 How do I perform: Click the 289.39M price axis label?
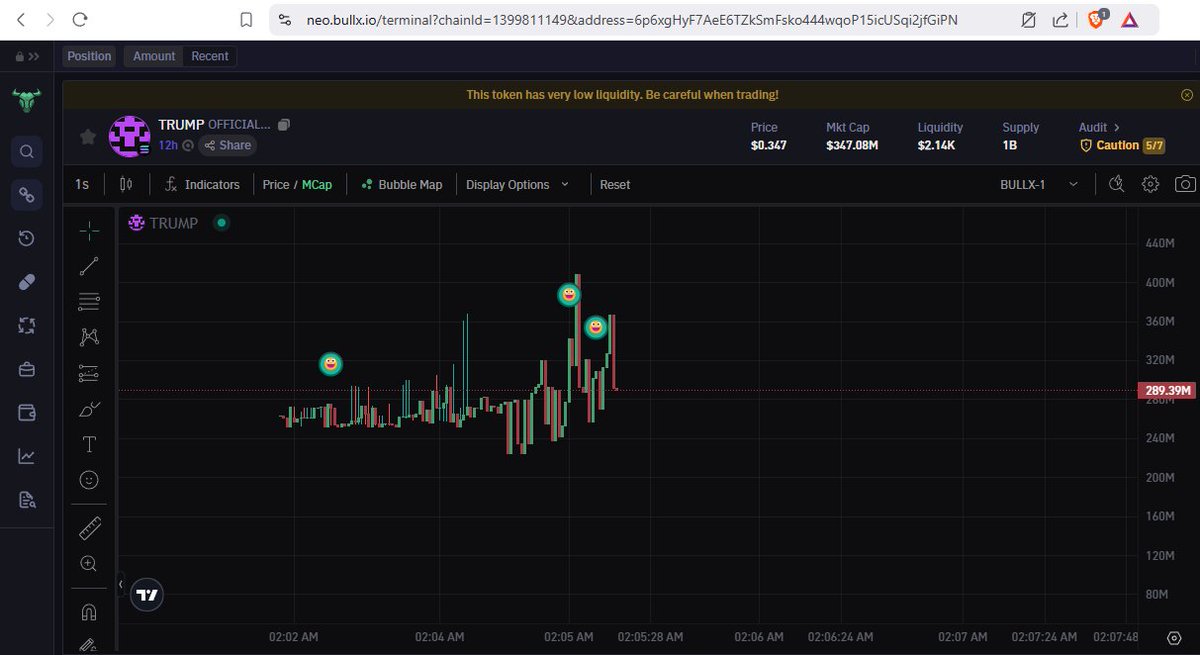[x=1166, y=390]
